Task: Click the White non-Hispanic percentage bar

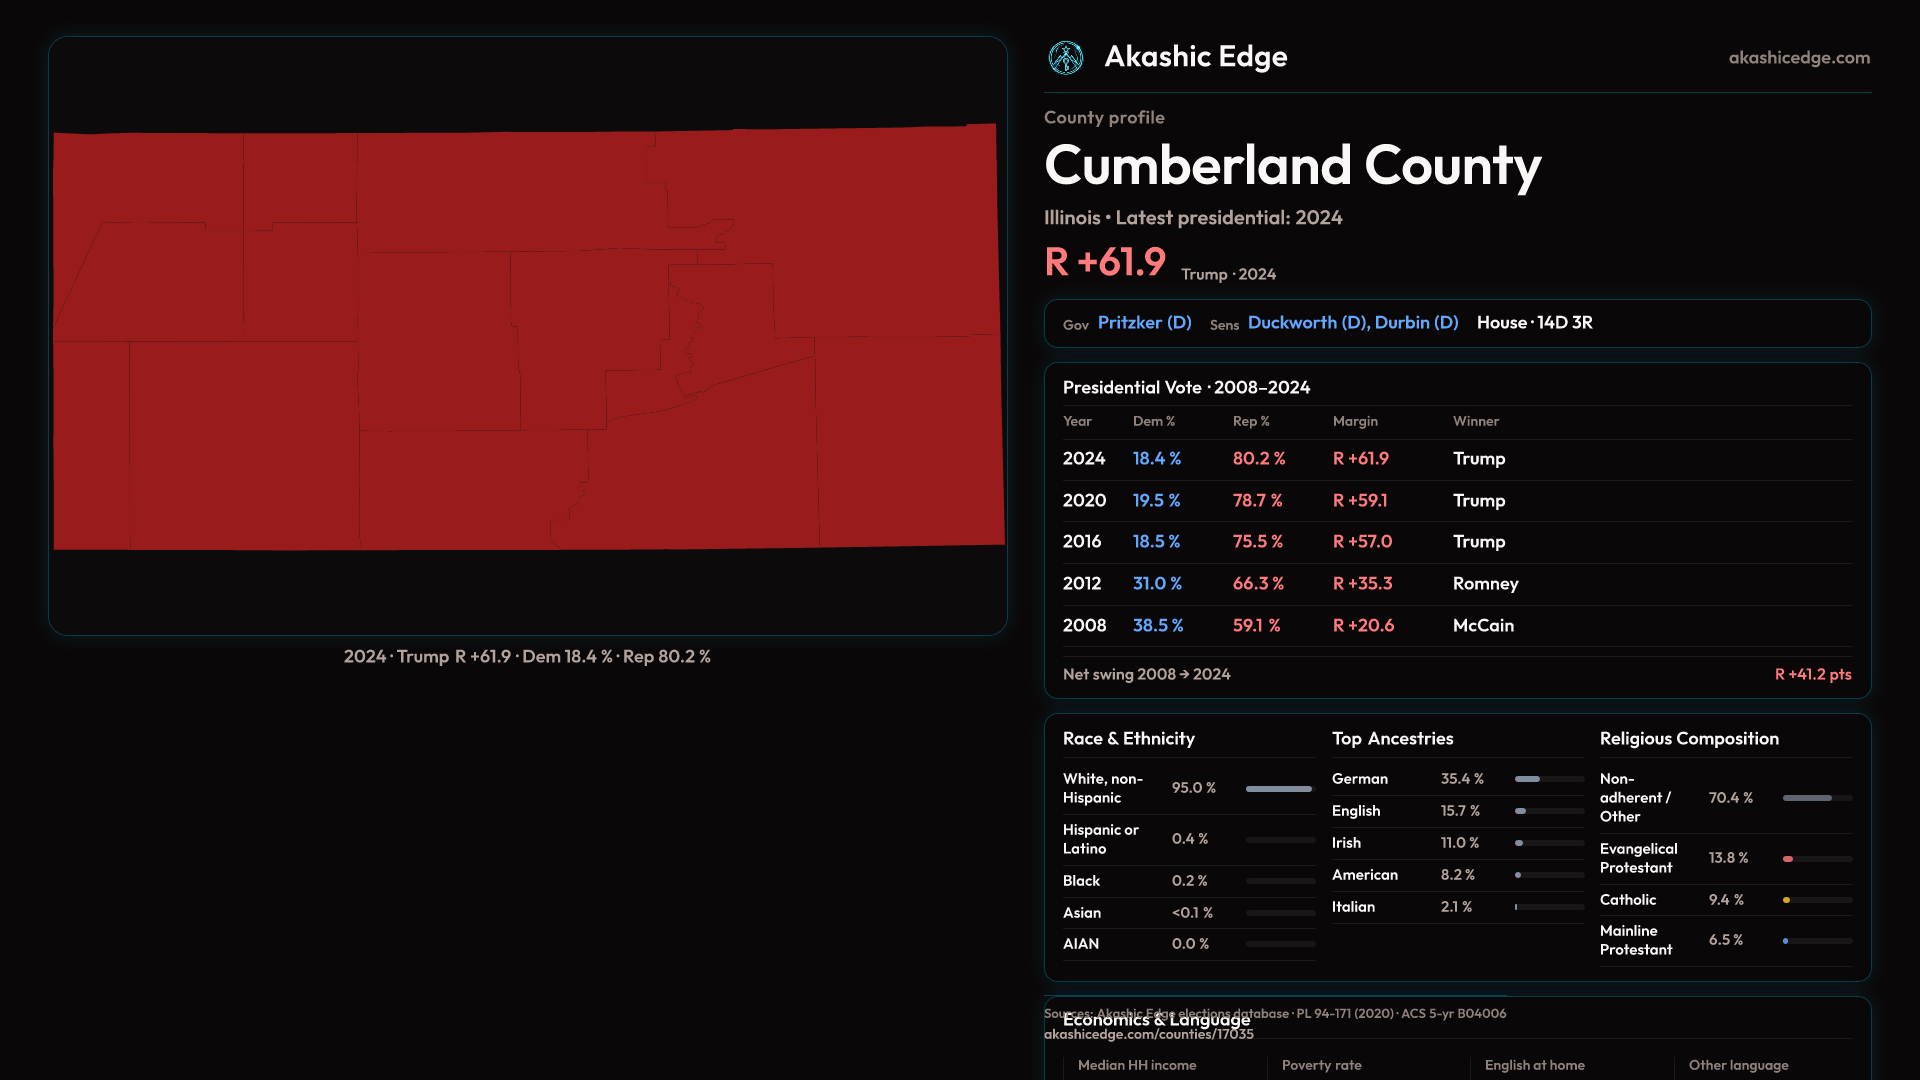Action: 1278,789
